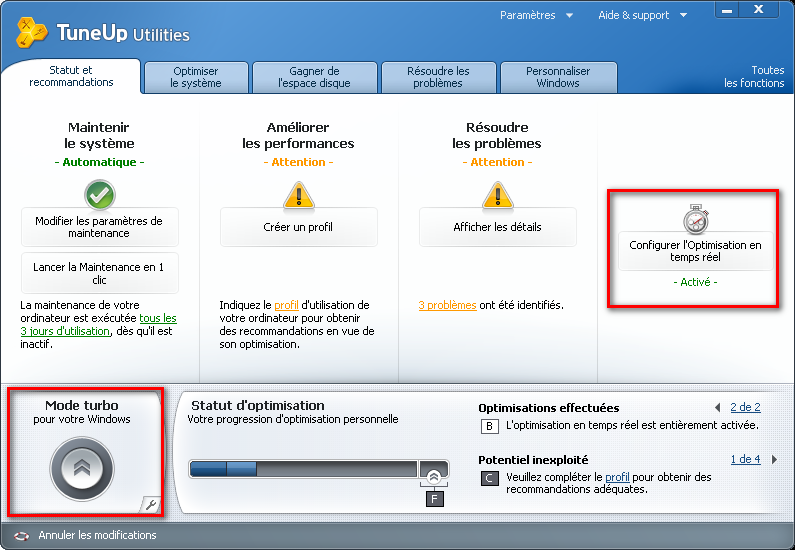Viewport: 795px width, 550px height.
Task: Click the Afficher les détails button
Action: pos(497,227)
